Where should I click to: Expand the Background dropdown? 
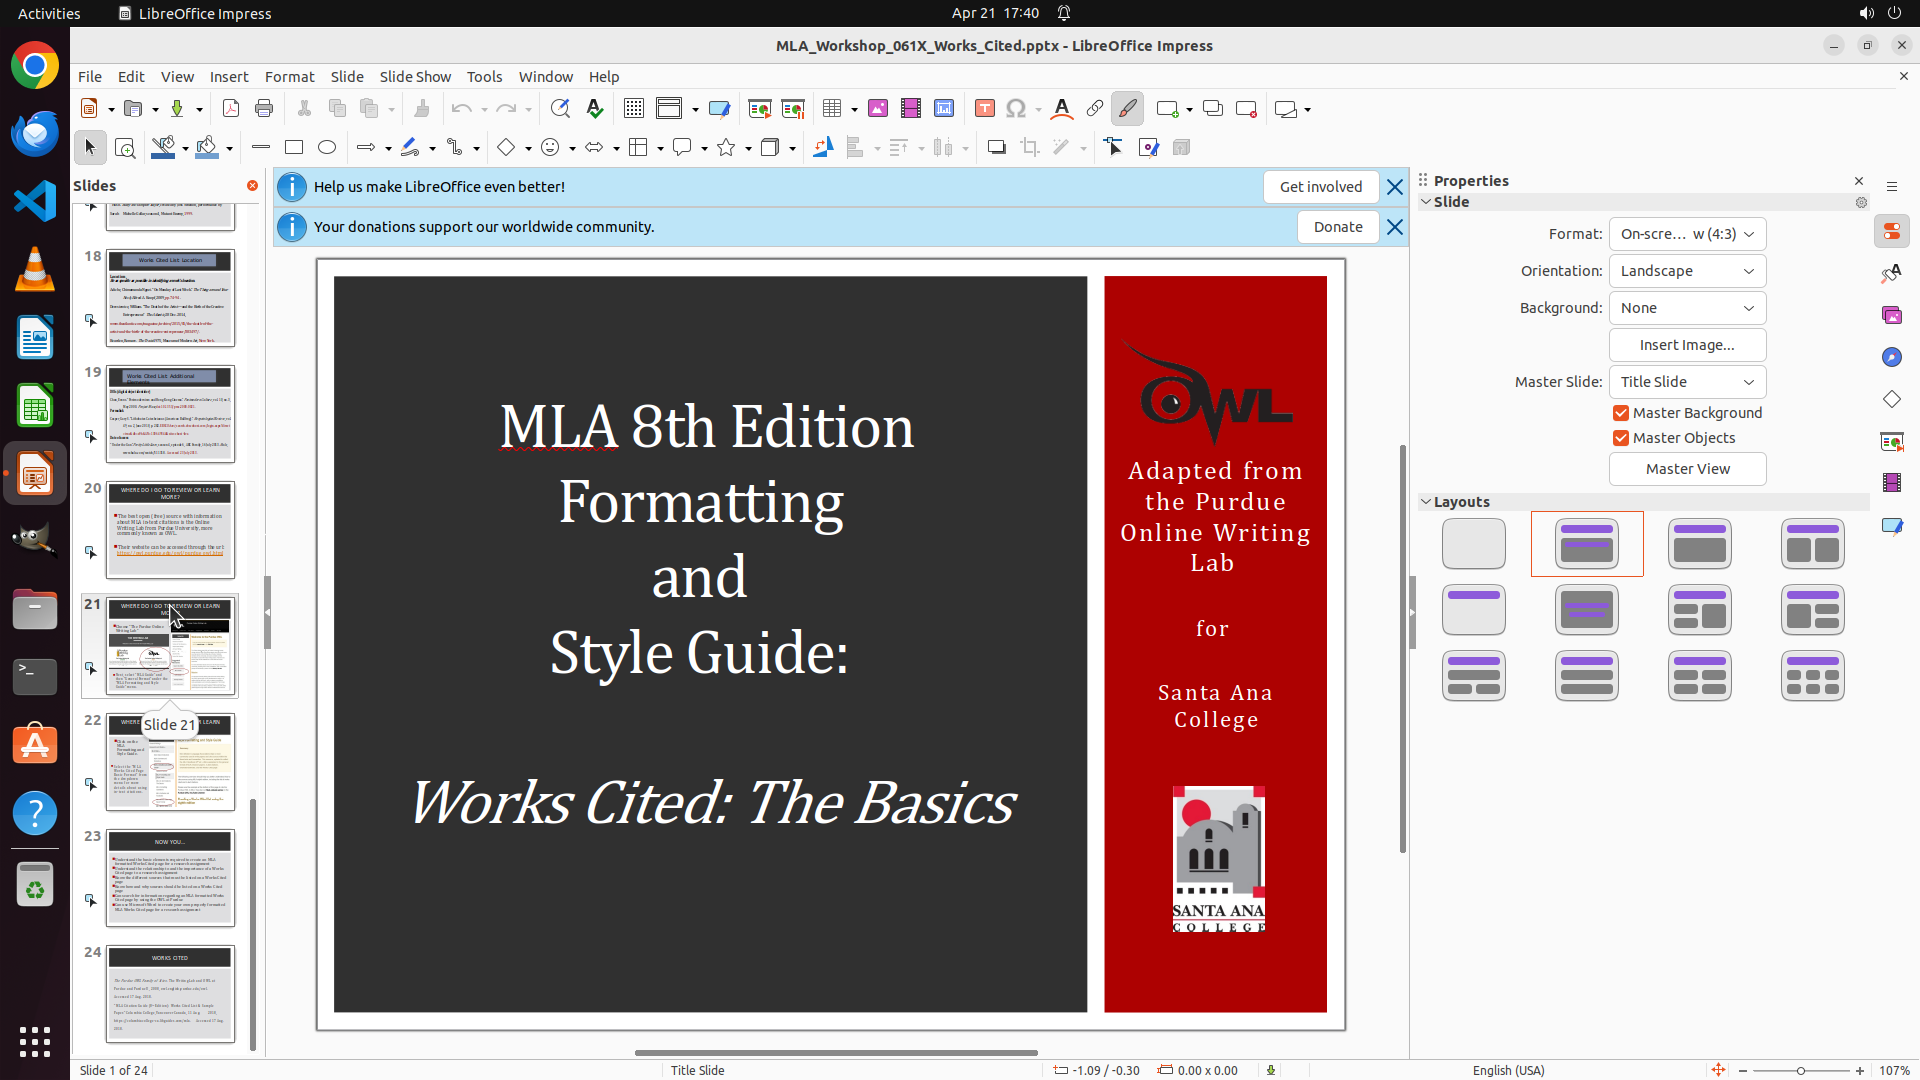coord(1687,308)
